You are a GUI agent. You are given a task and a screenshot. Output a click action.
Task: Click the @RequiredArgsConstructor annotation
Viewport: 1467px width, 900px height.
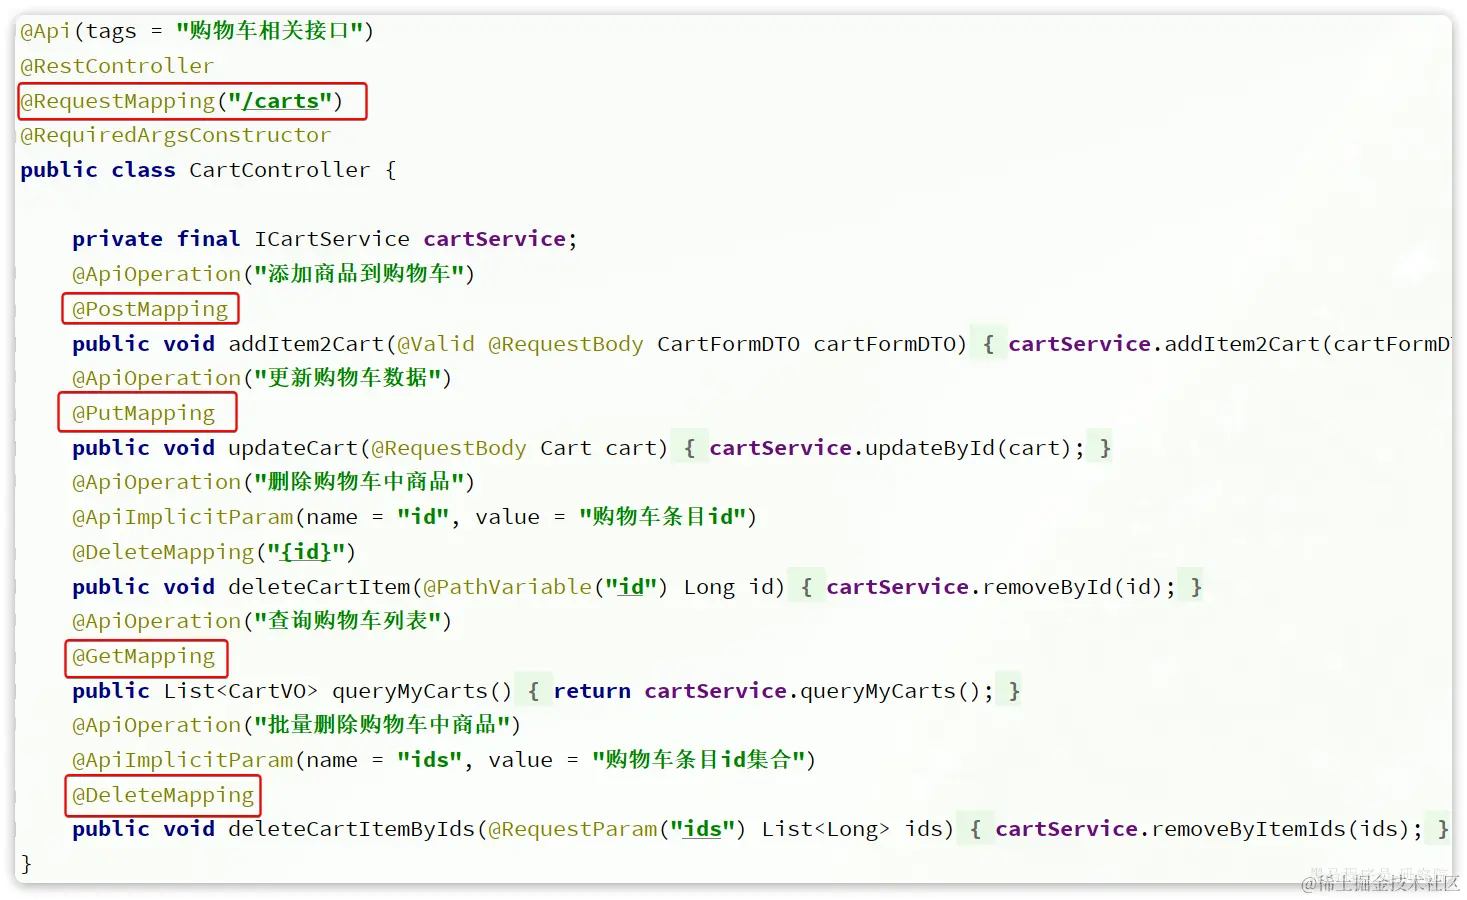pos(175,135)
